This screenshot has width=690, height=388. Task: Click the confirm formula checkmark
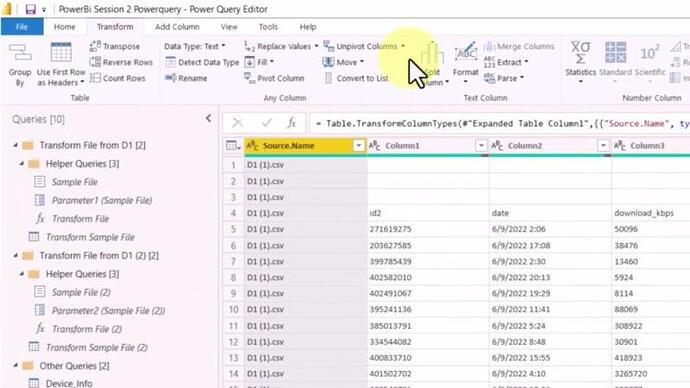coord(266,123)
